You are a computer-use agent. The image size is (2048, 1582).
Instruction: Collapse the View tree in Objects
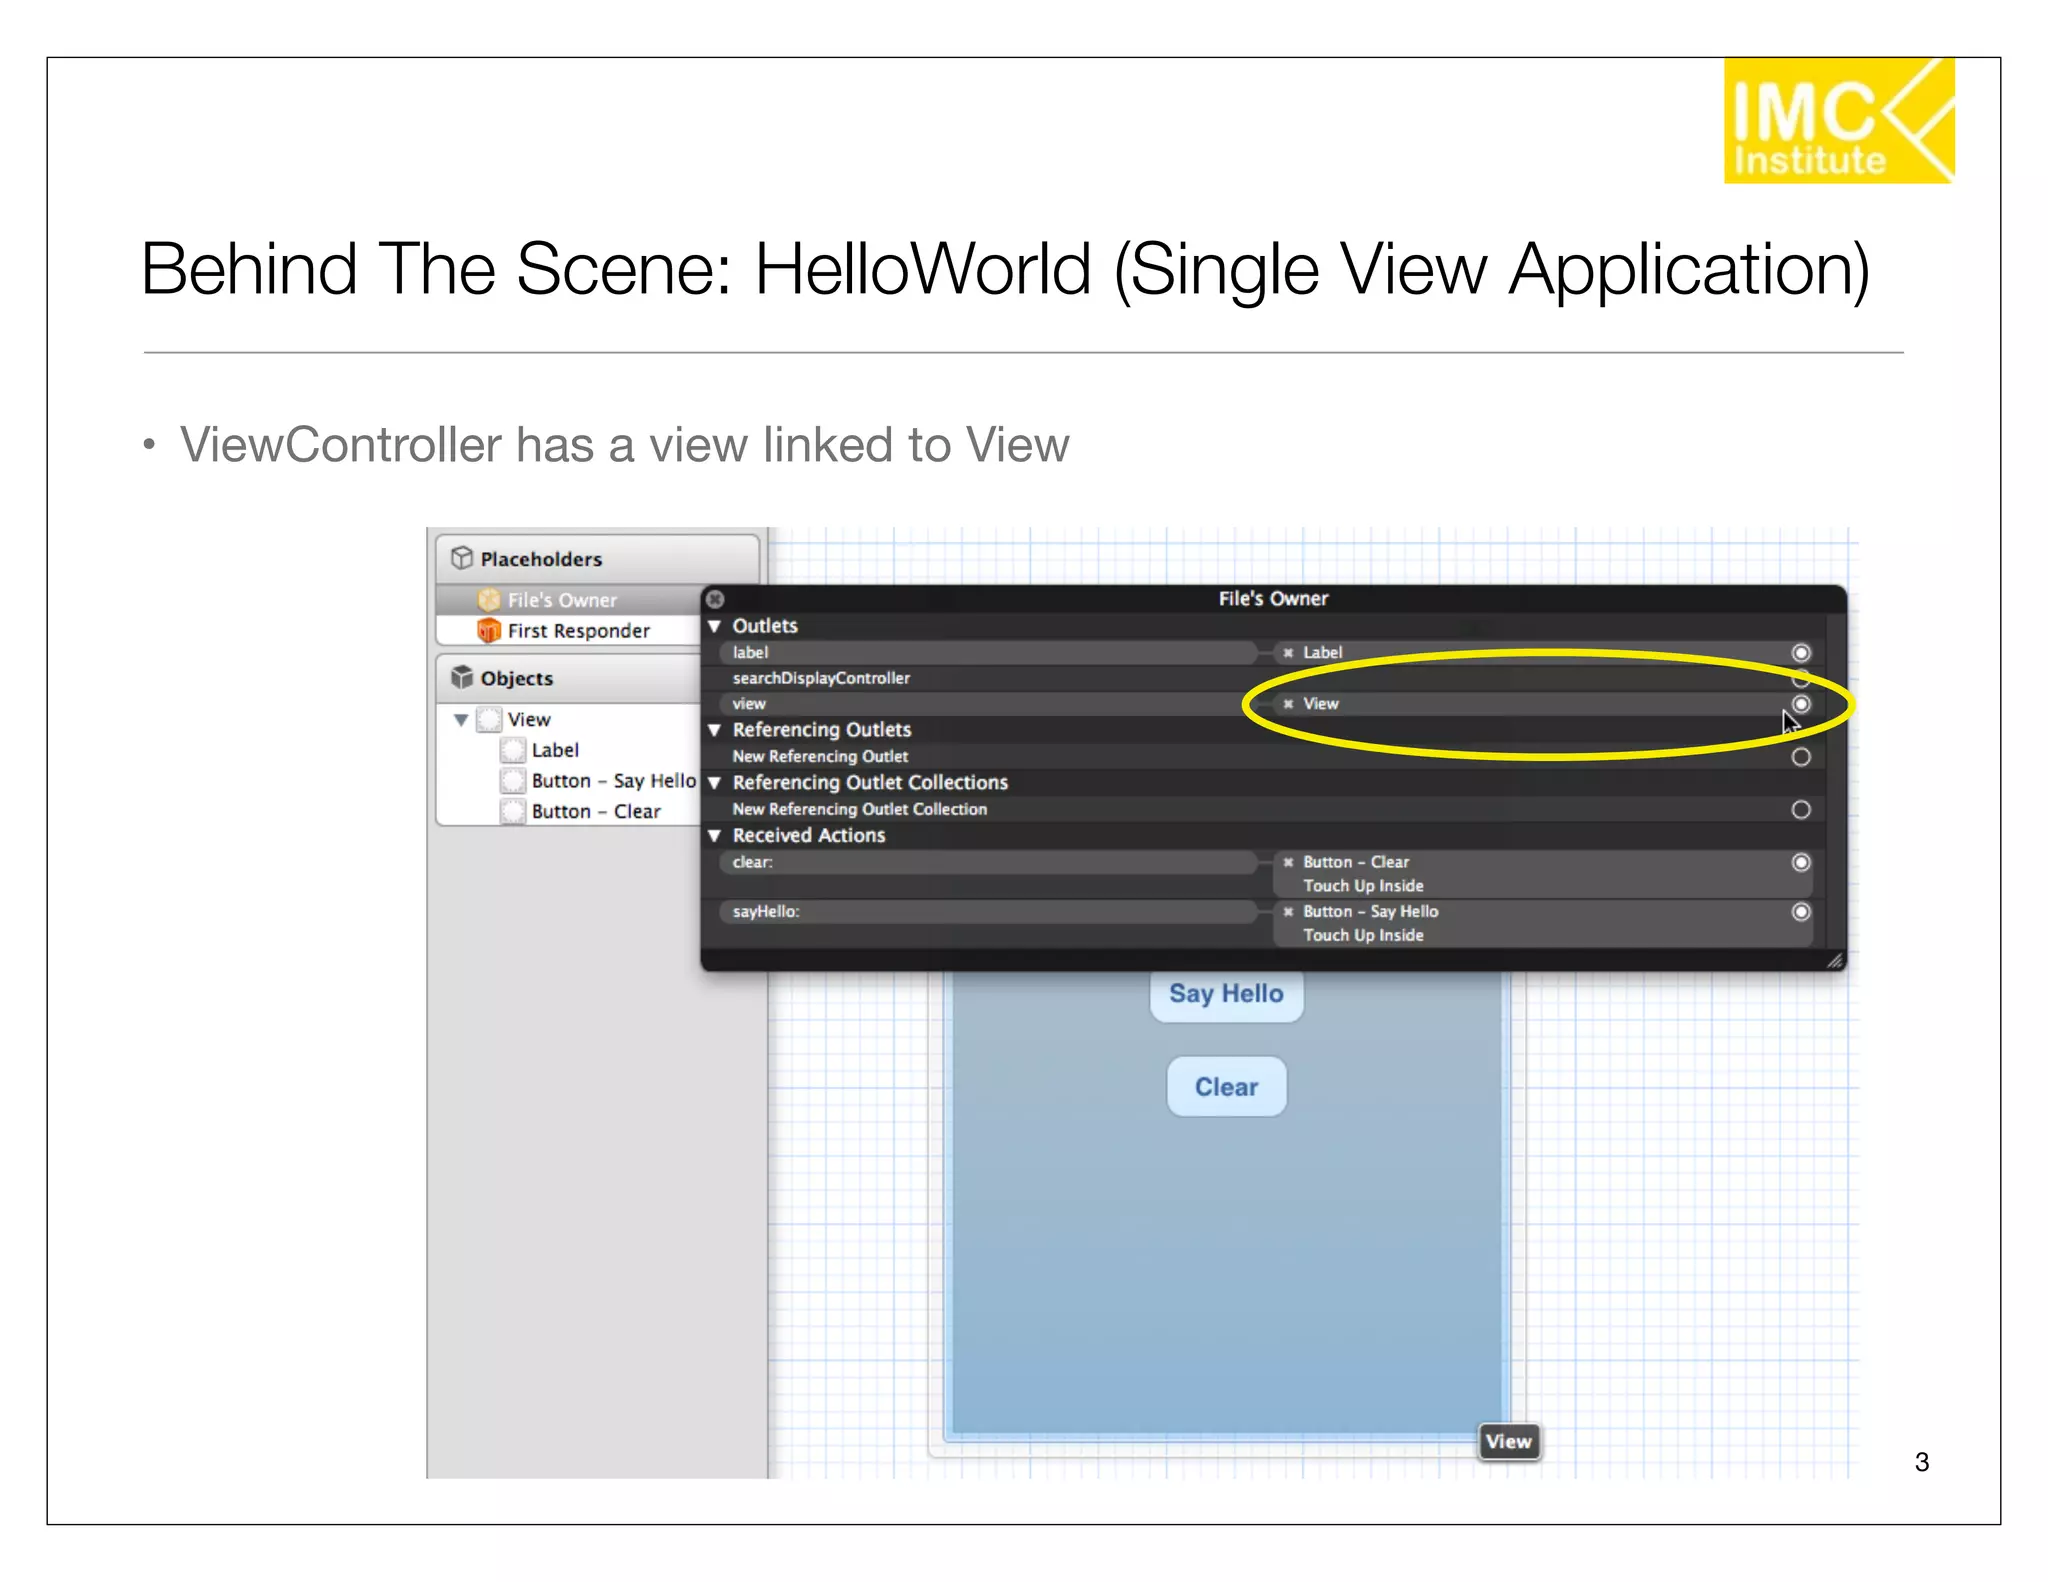461,720
